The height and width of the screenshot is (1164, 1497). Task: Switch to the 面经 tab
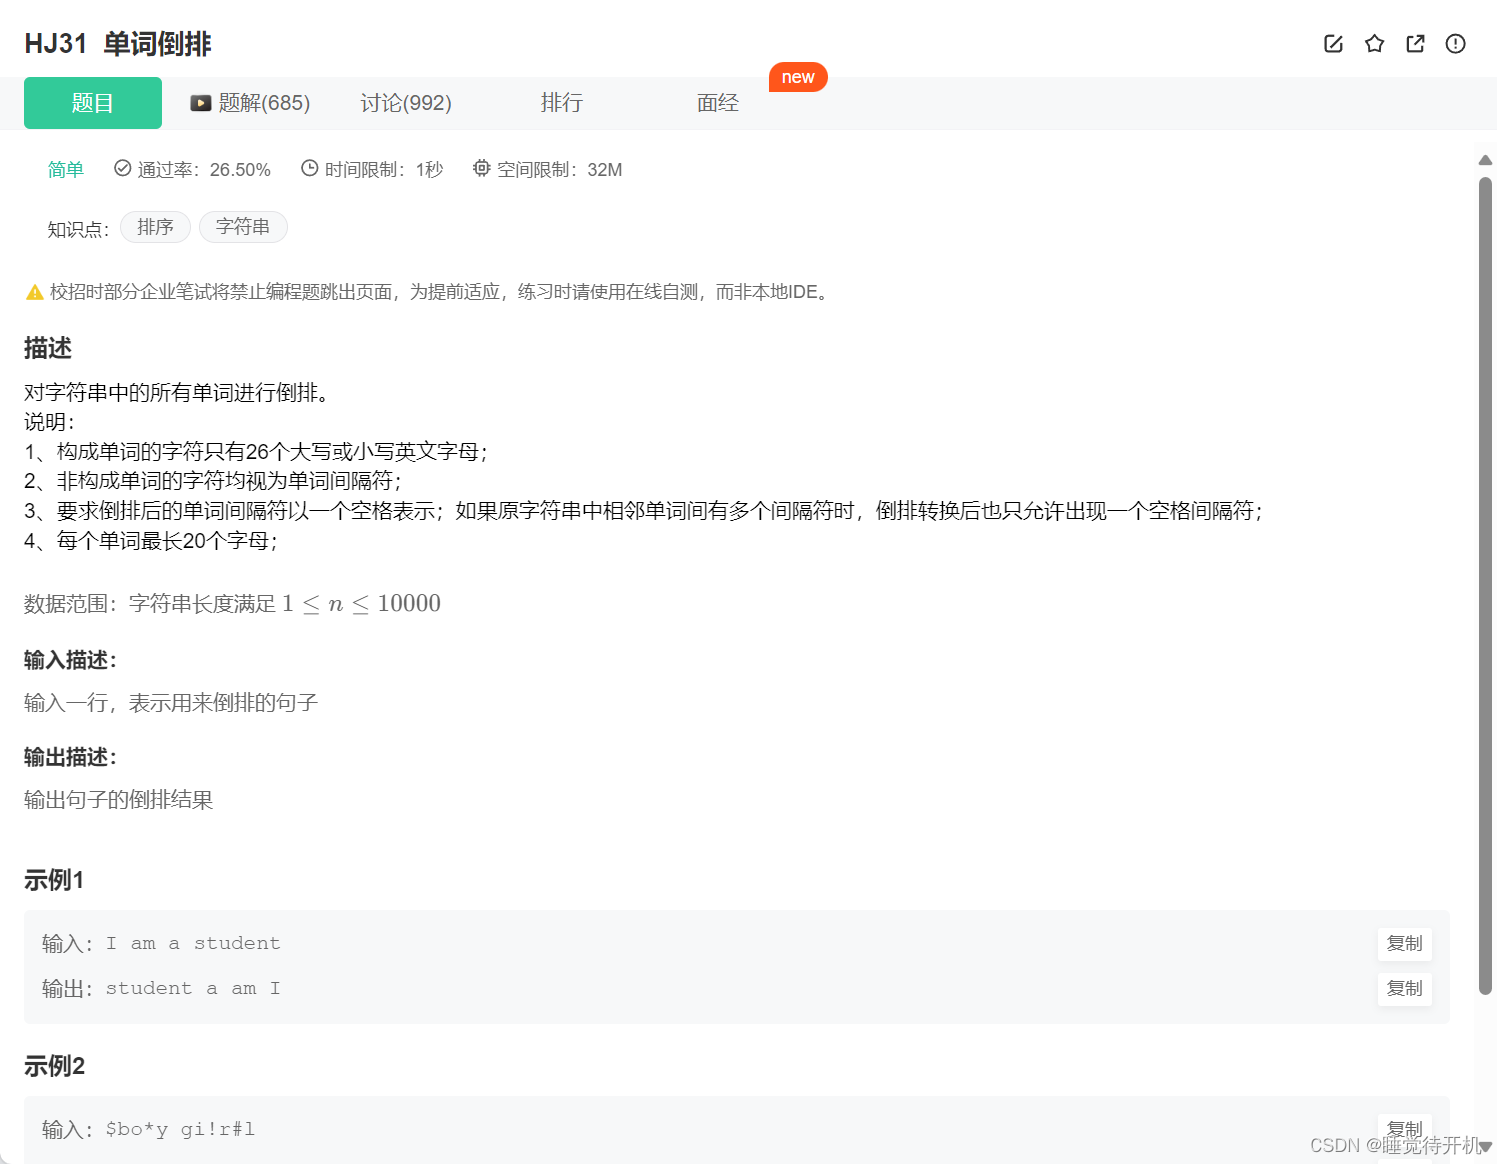718,103
